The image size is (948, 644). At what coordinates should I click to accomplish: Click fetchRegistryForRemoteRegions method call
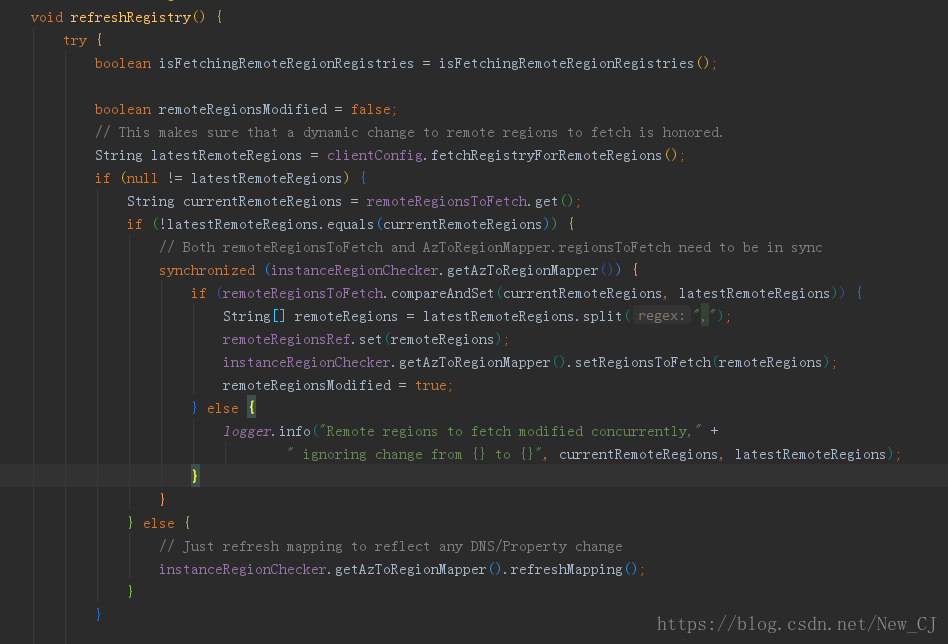(x=546, y=155)
